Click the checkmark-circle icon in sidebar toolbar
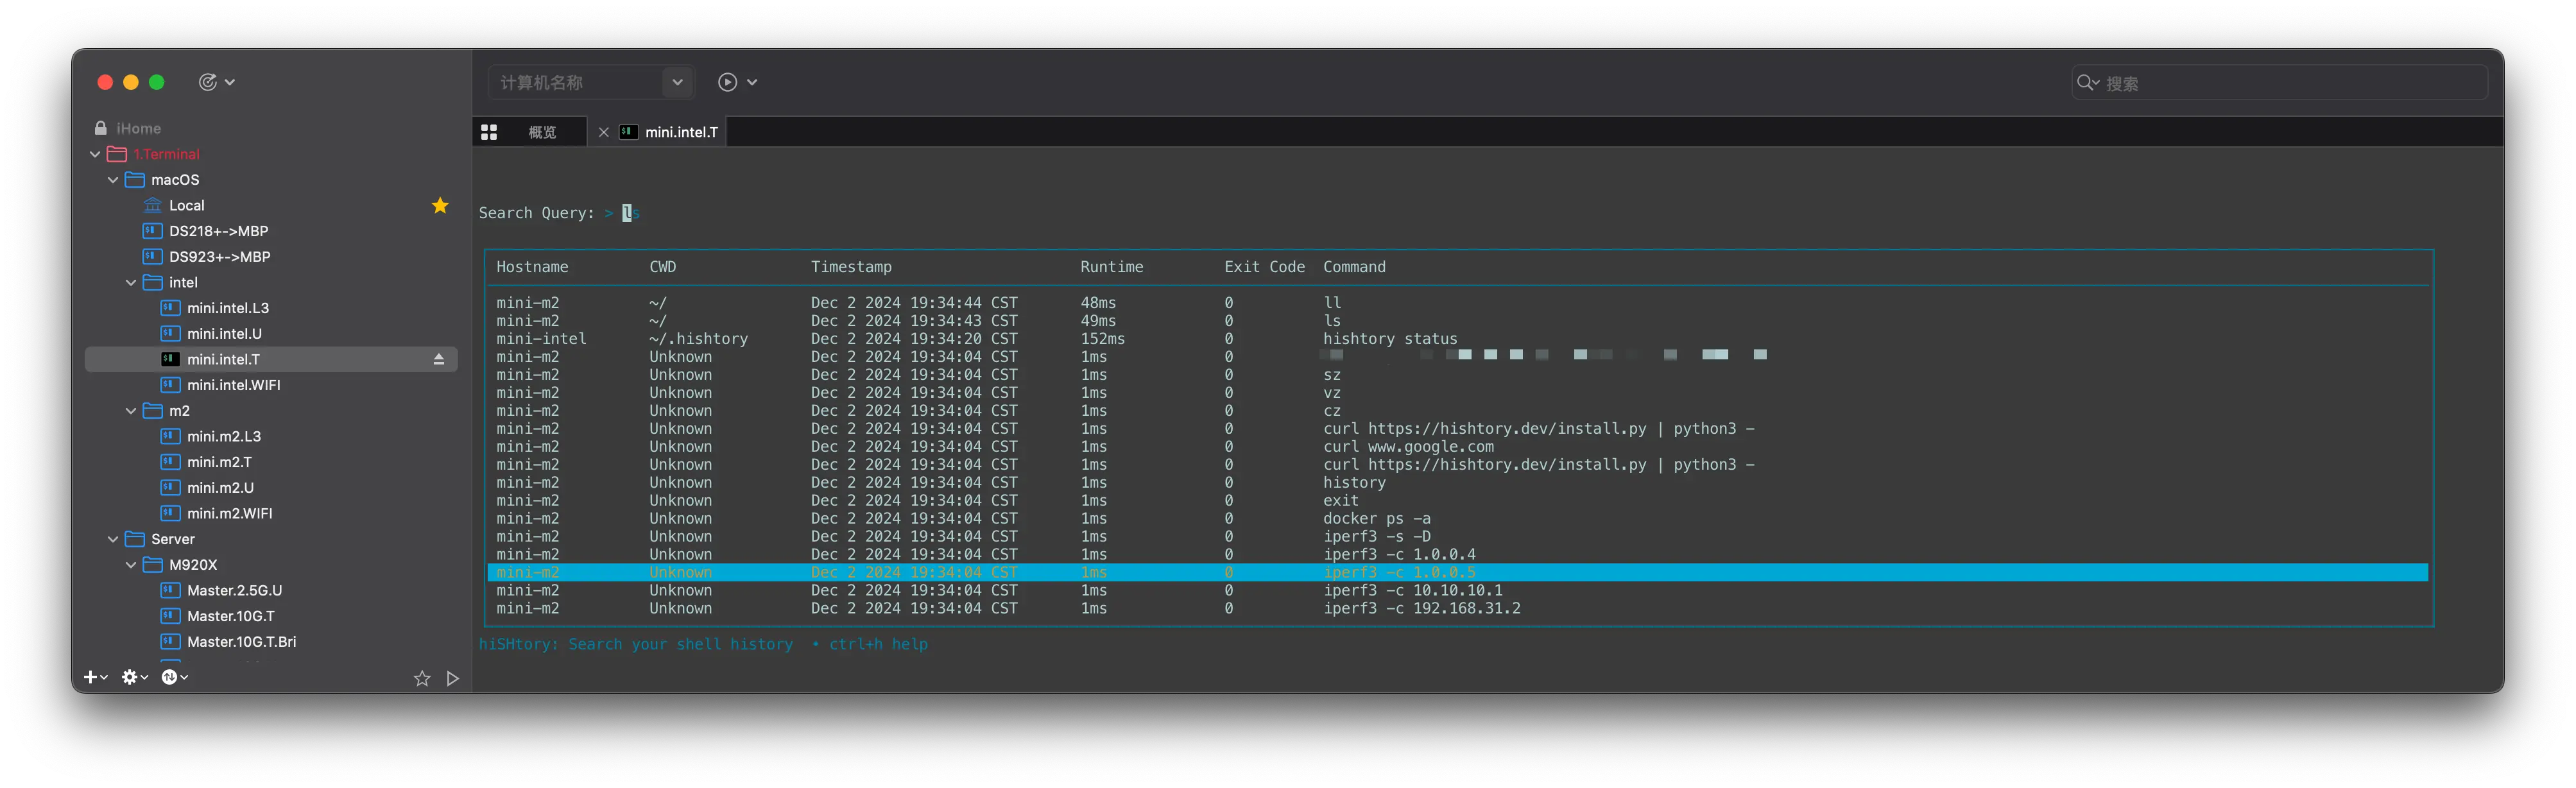 208,82
